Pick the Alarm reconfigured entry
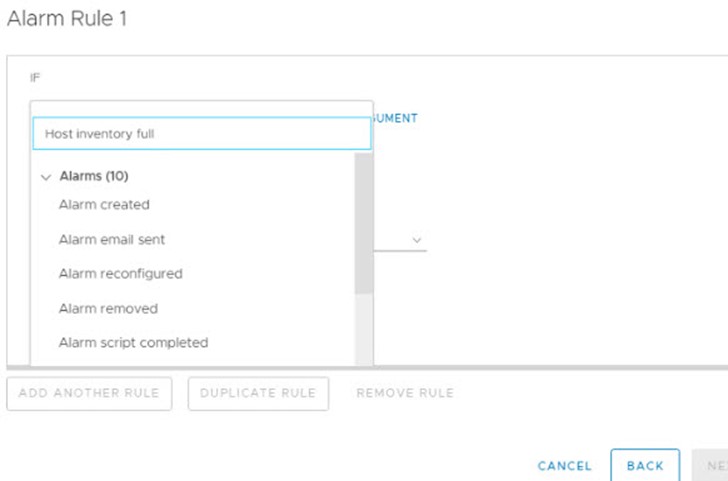 tap(120, 274)
